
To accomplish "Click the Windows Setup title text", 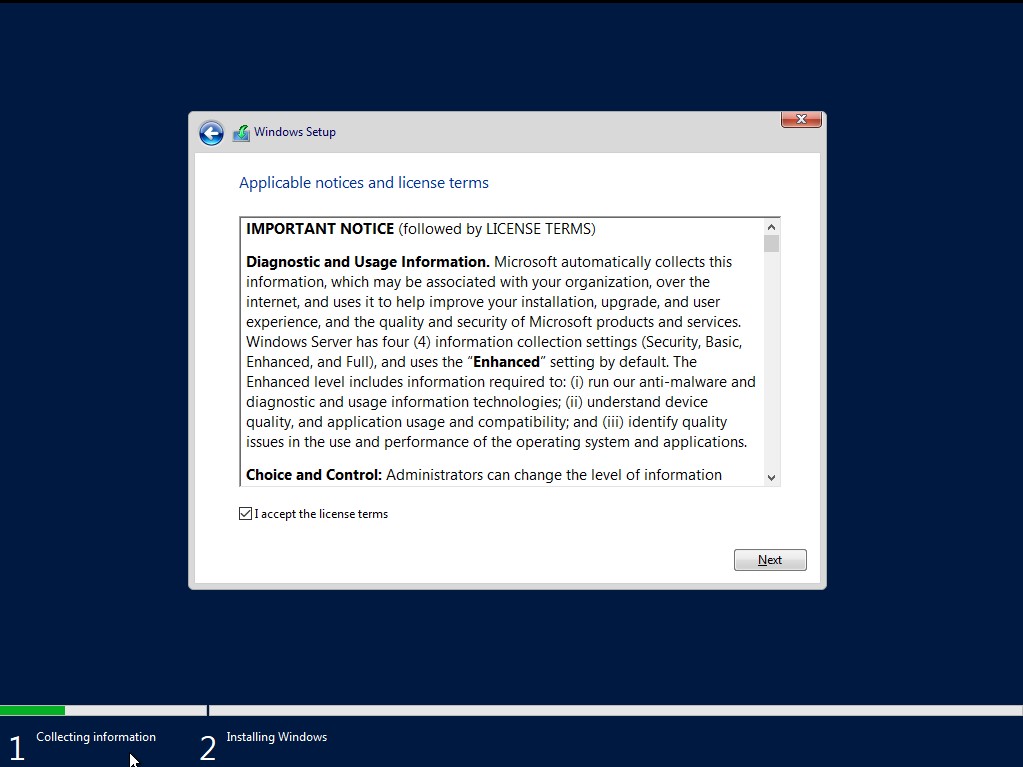I will (293, 131).
